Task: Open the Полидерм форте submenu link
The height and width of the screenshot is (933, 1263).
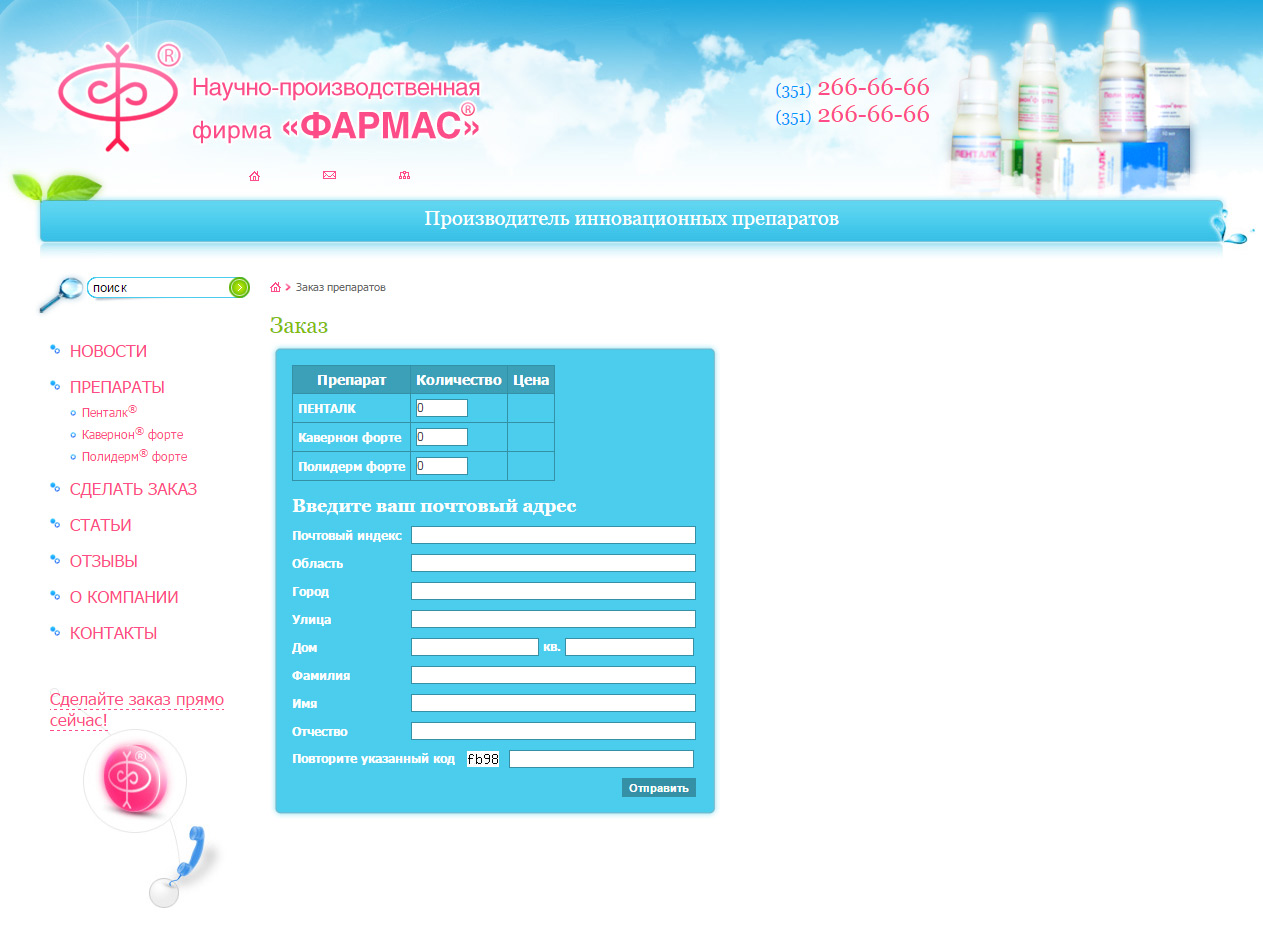Action: 134,456
